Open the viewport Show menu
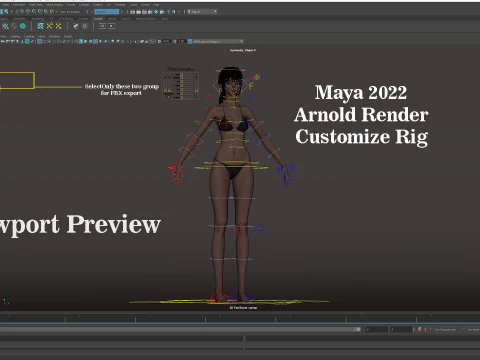The height and width of the screenshot is (360, 480). pyautogui.click(x=41, y=36)
